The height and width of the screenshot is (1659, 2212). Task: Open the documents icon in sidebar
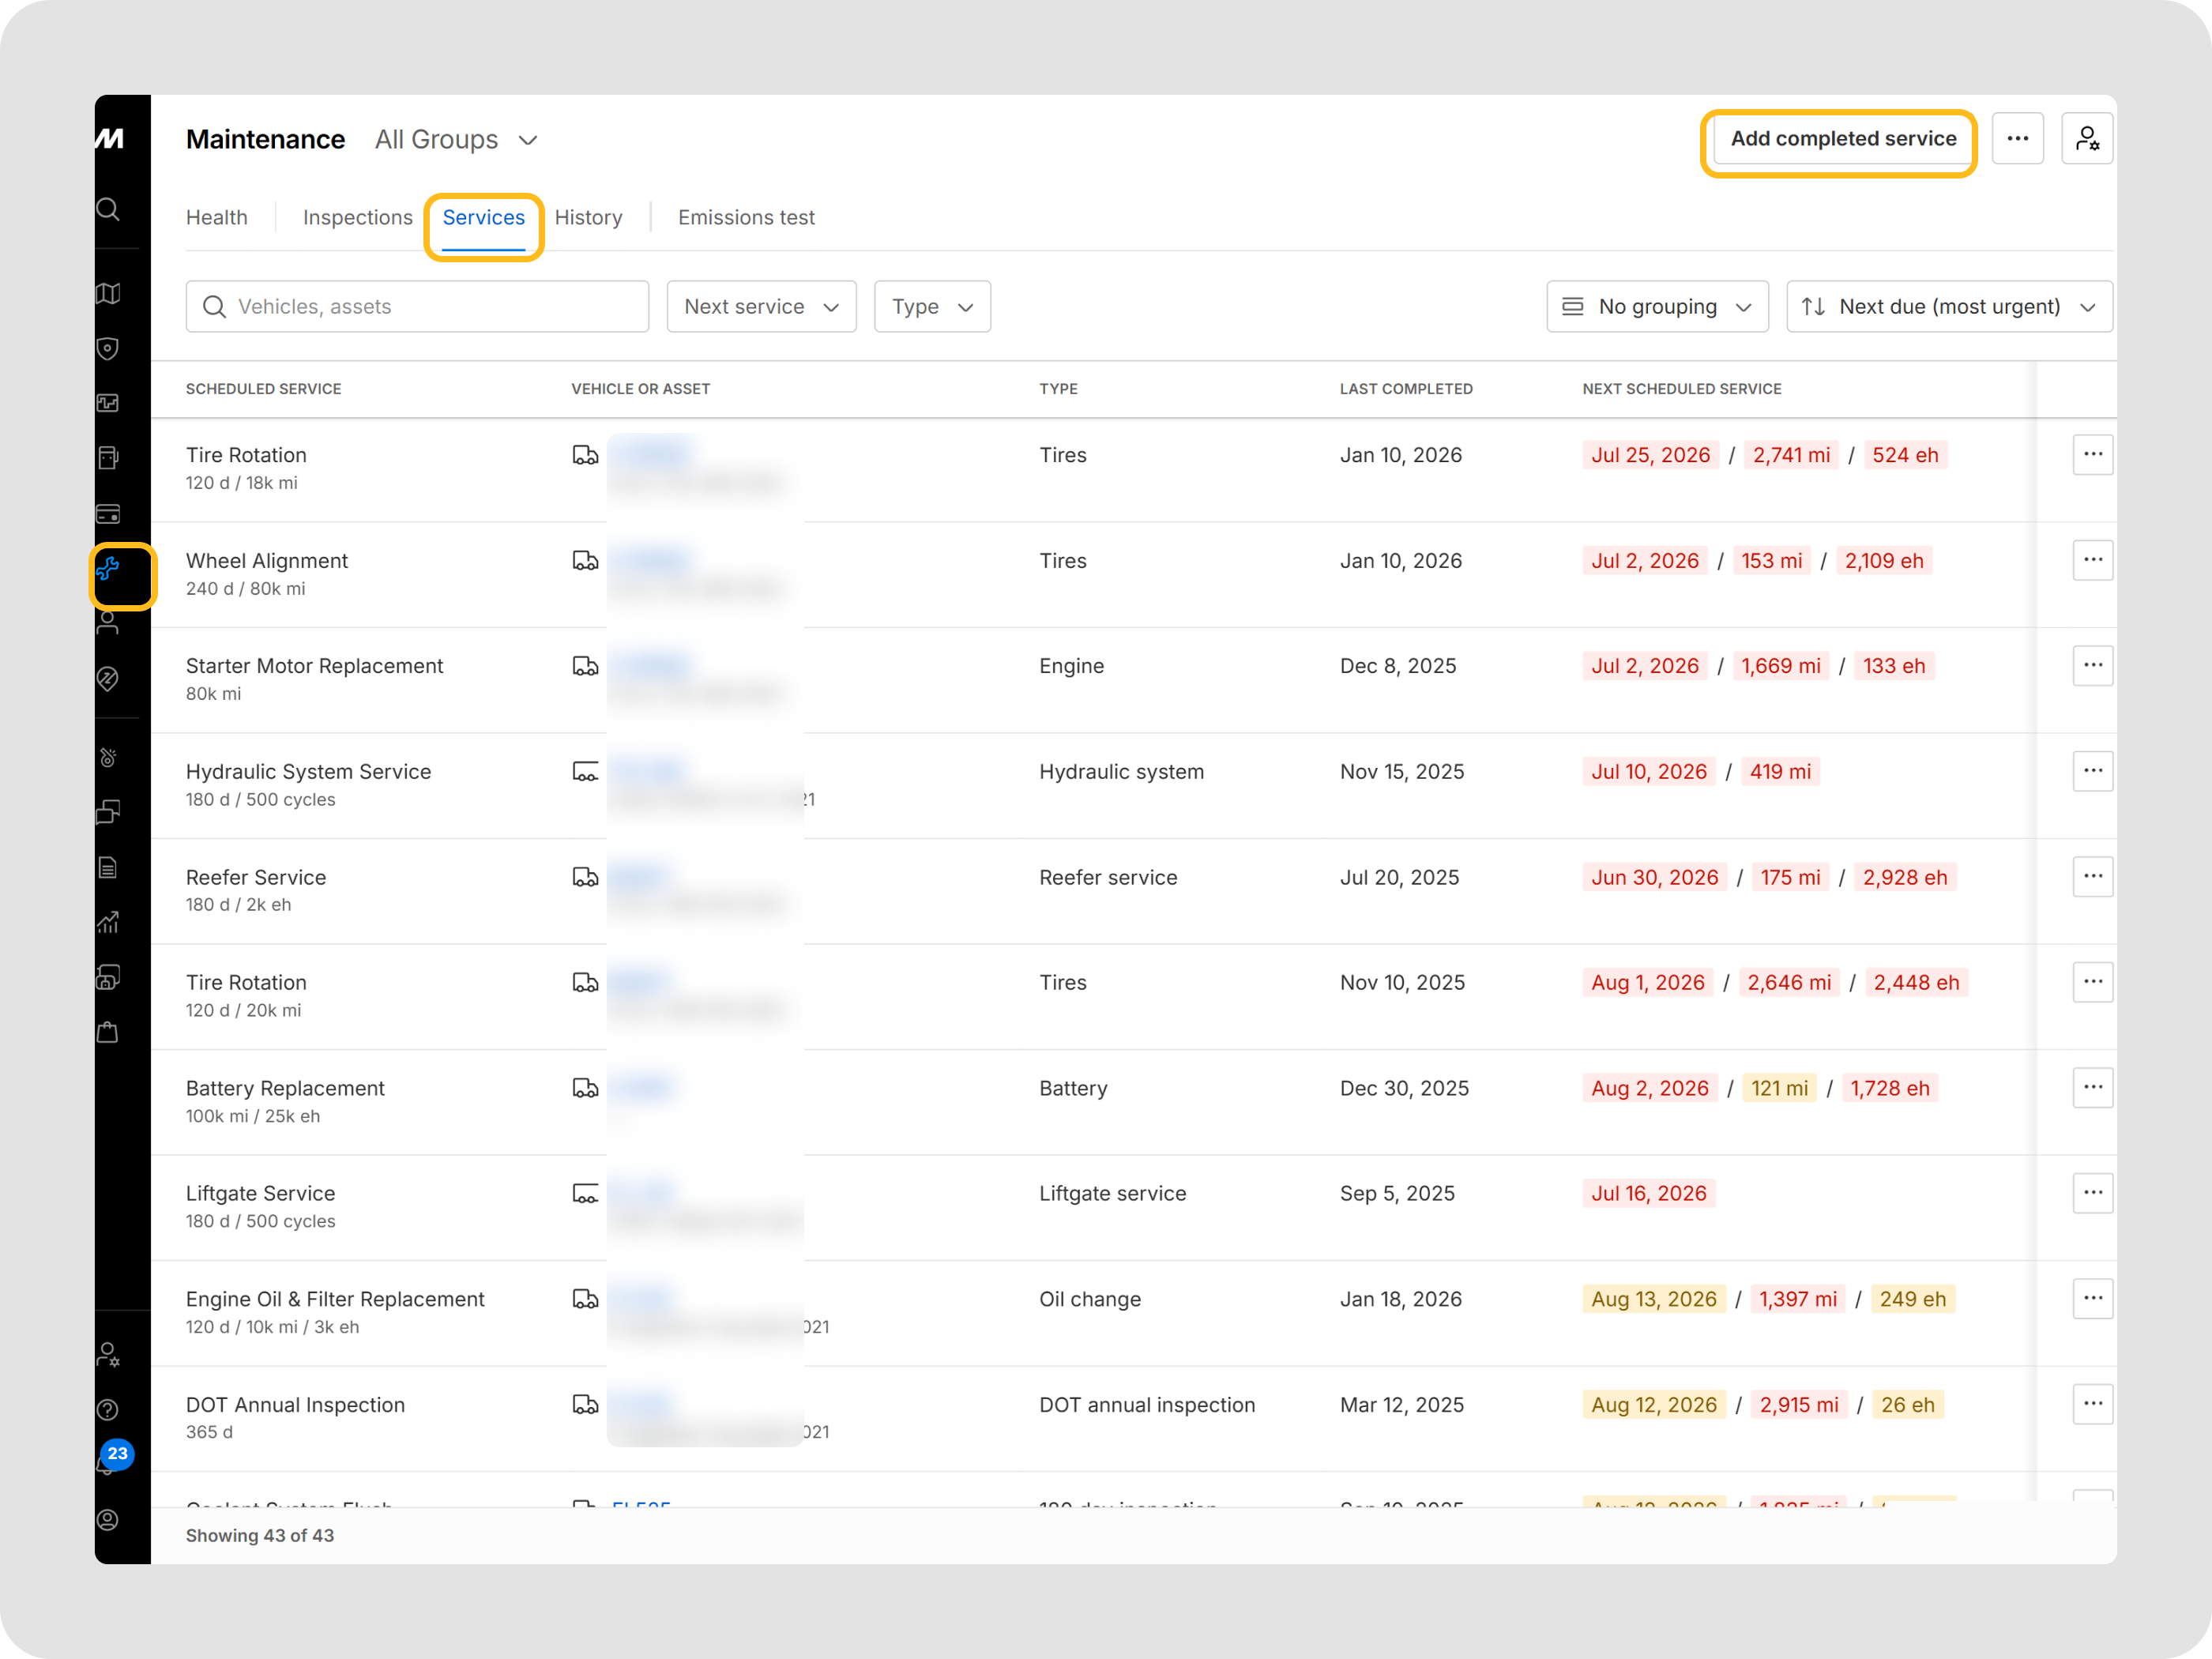click(x=108, y=867)
